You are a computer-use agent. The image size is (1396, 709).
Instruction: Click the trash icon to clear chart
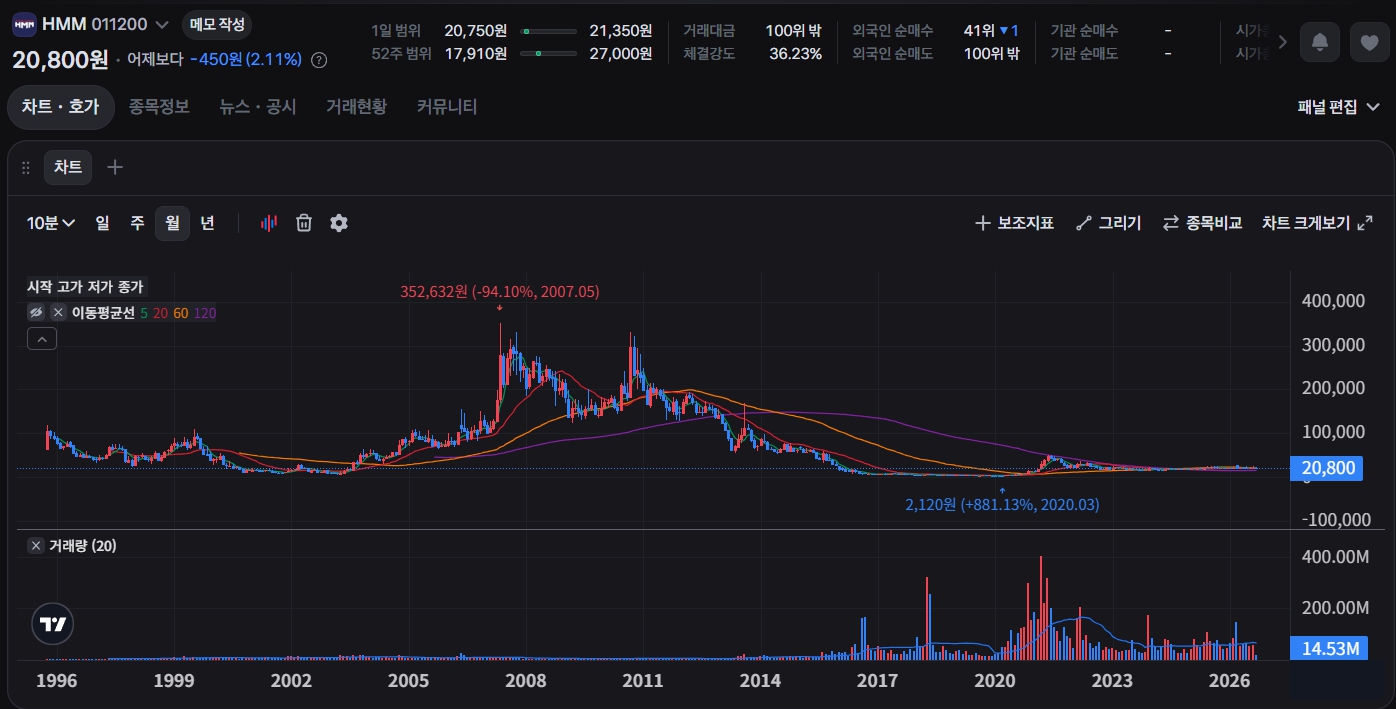(304, 223)
